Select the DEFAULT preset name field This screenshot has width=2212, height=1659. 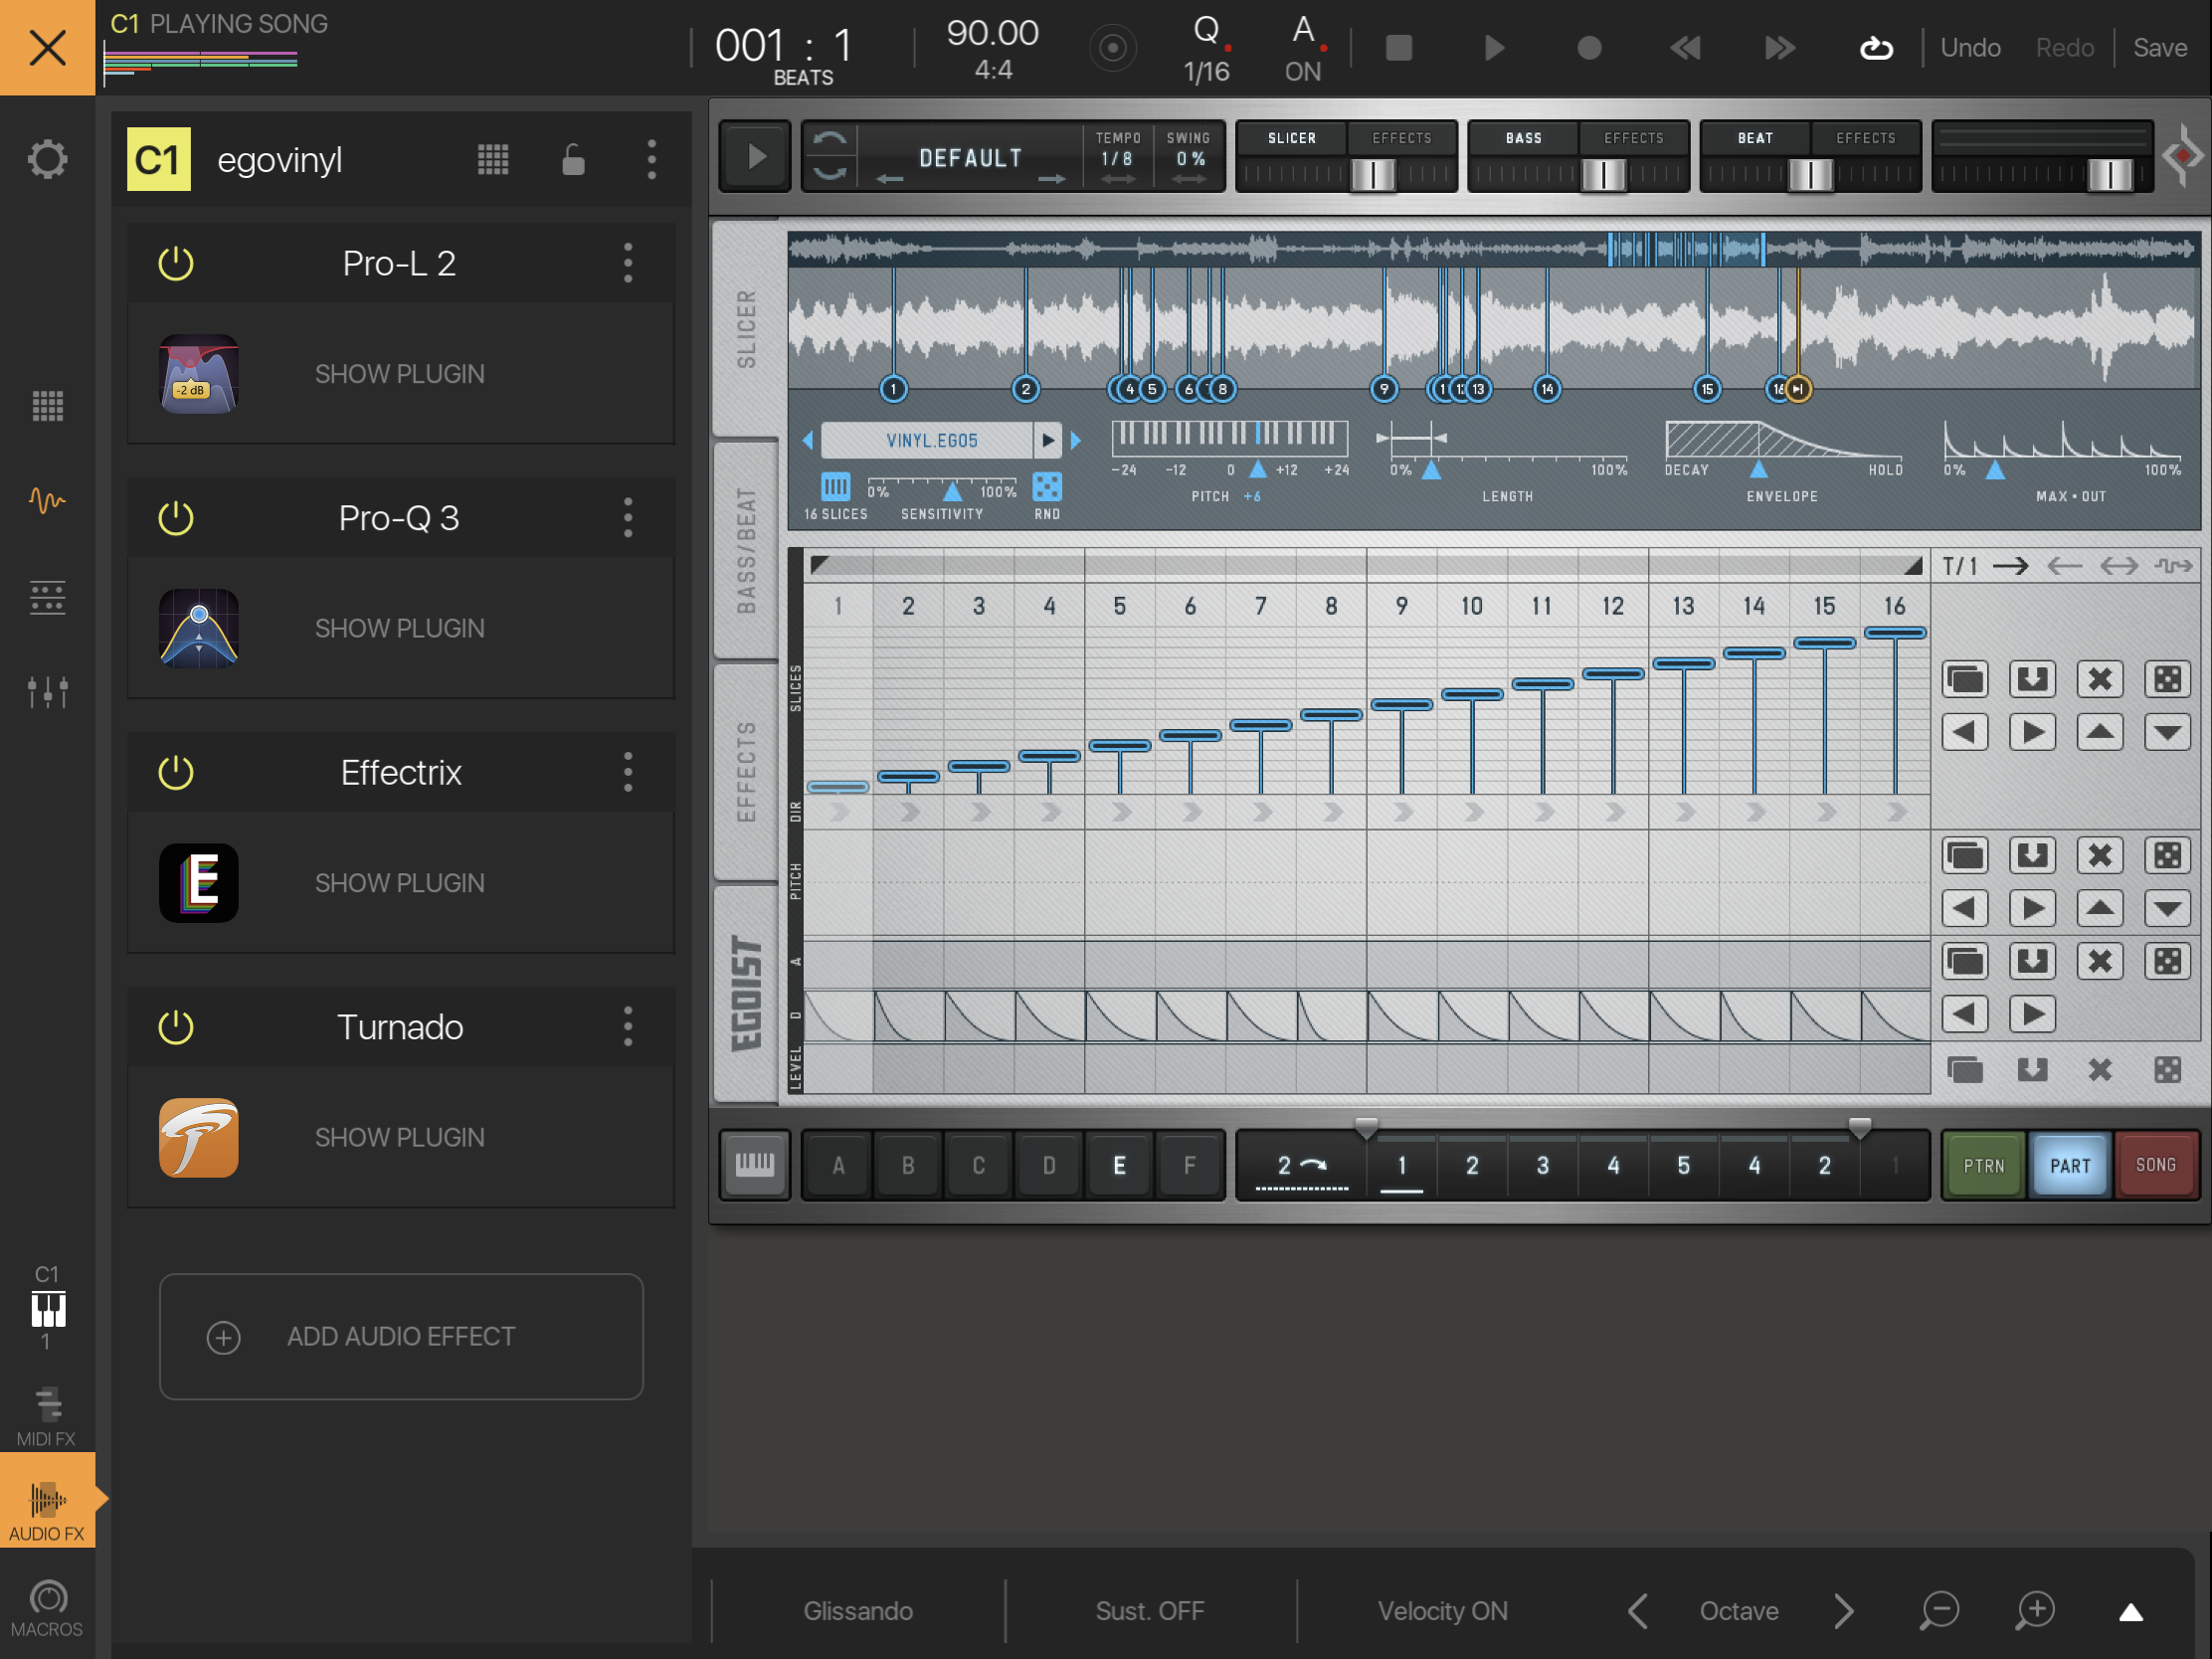click(970, 157)
